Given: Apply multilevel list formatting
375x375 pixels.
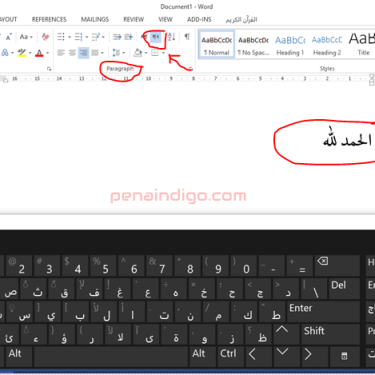Looking at the screenshot, I should click(96, 37).
